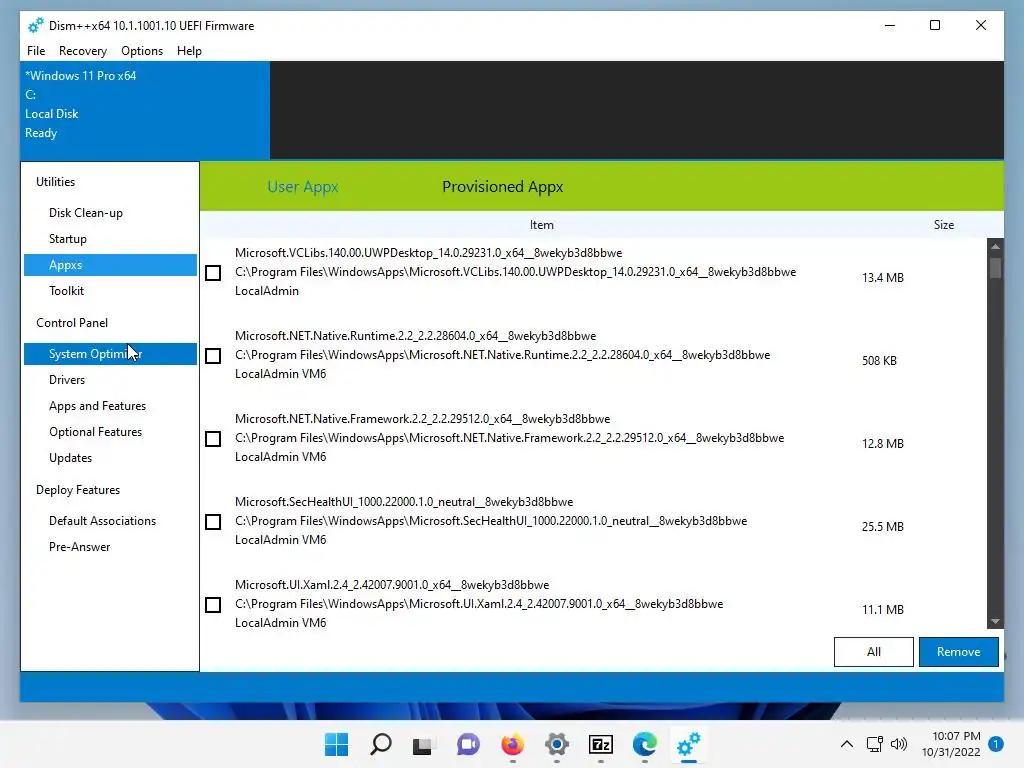Click the app list scrollbar thumb
Viewport: 1024px width, 768px height.
pyautogui.click(x=995, y=268)
